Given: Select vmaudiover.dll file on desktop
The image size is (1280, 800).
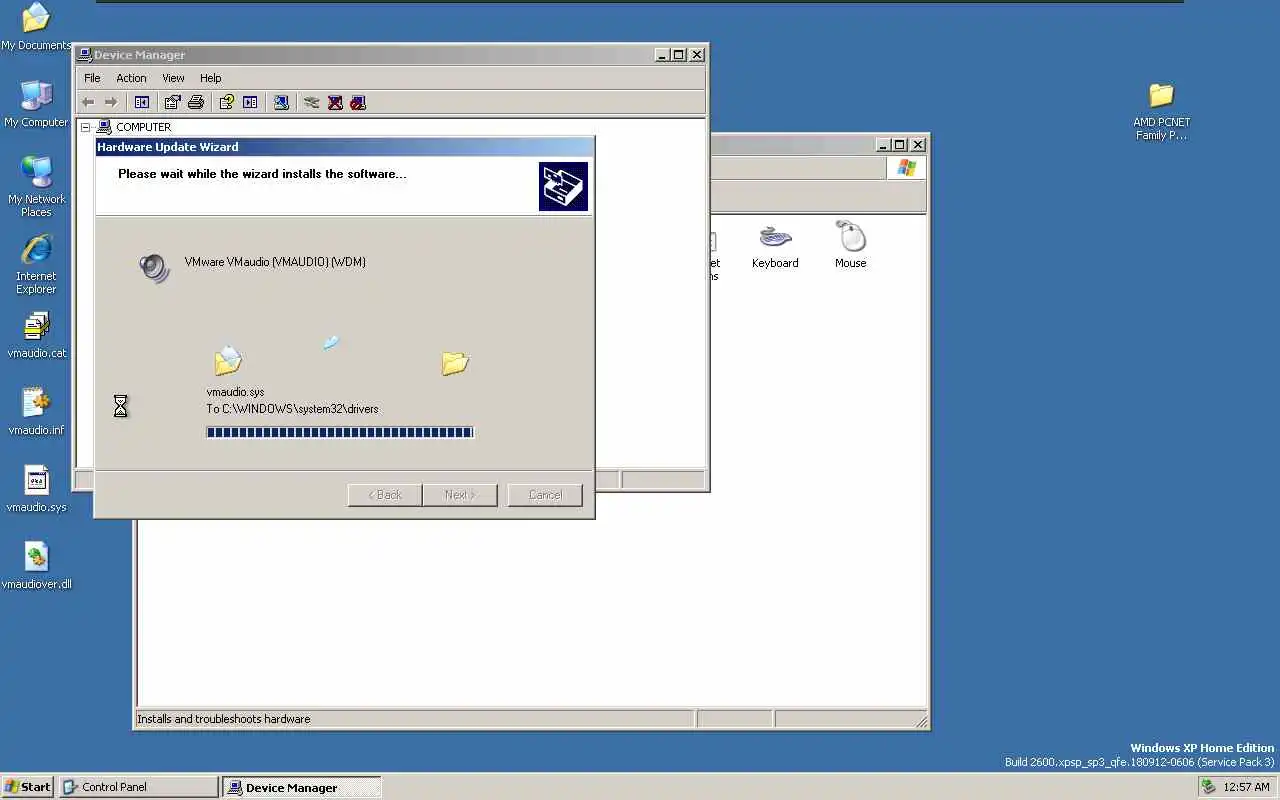Looking at the screenshot, I should 36,566.
